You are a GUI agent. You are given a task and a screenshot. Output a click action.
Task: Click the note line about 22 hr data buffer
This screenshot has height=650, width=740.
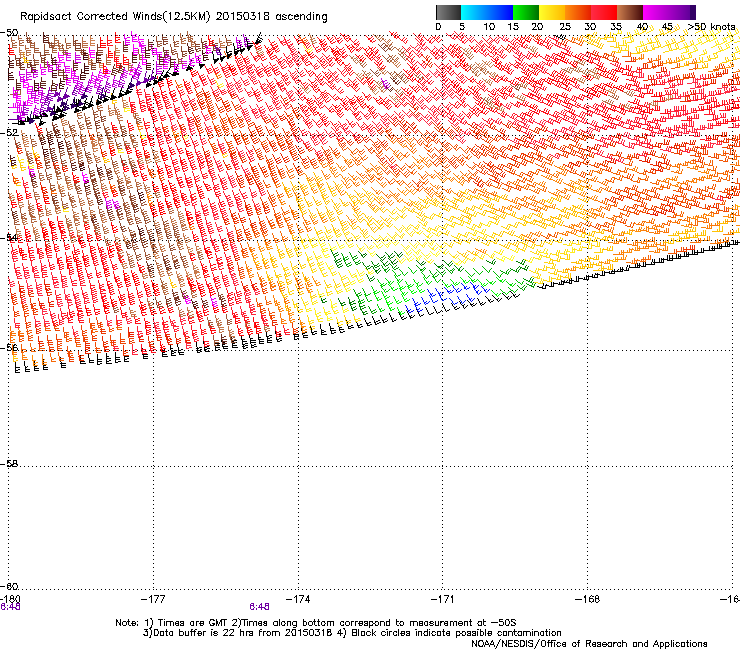[352, 633]
